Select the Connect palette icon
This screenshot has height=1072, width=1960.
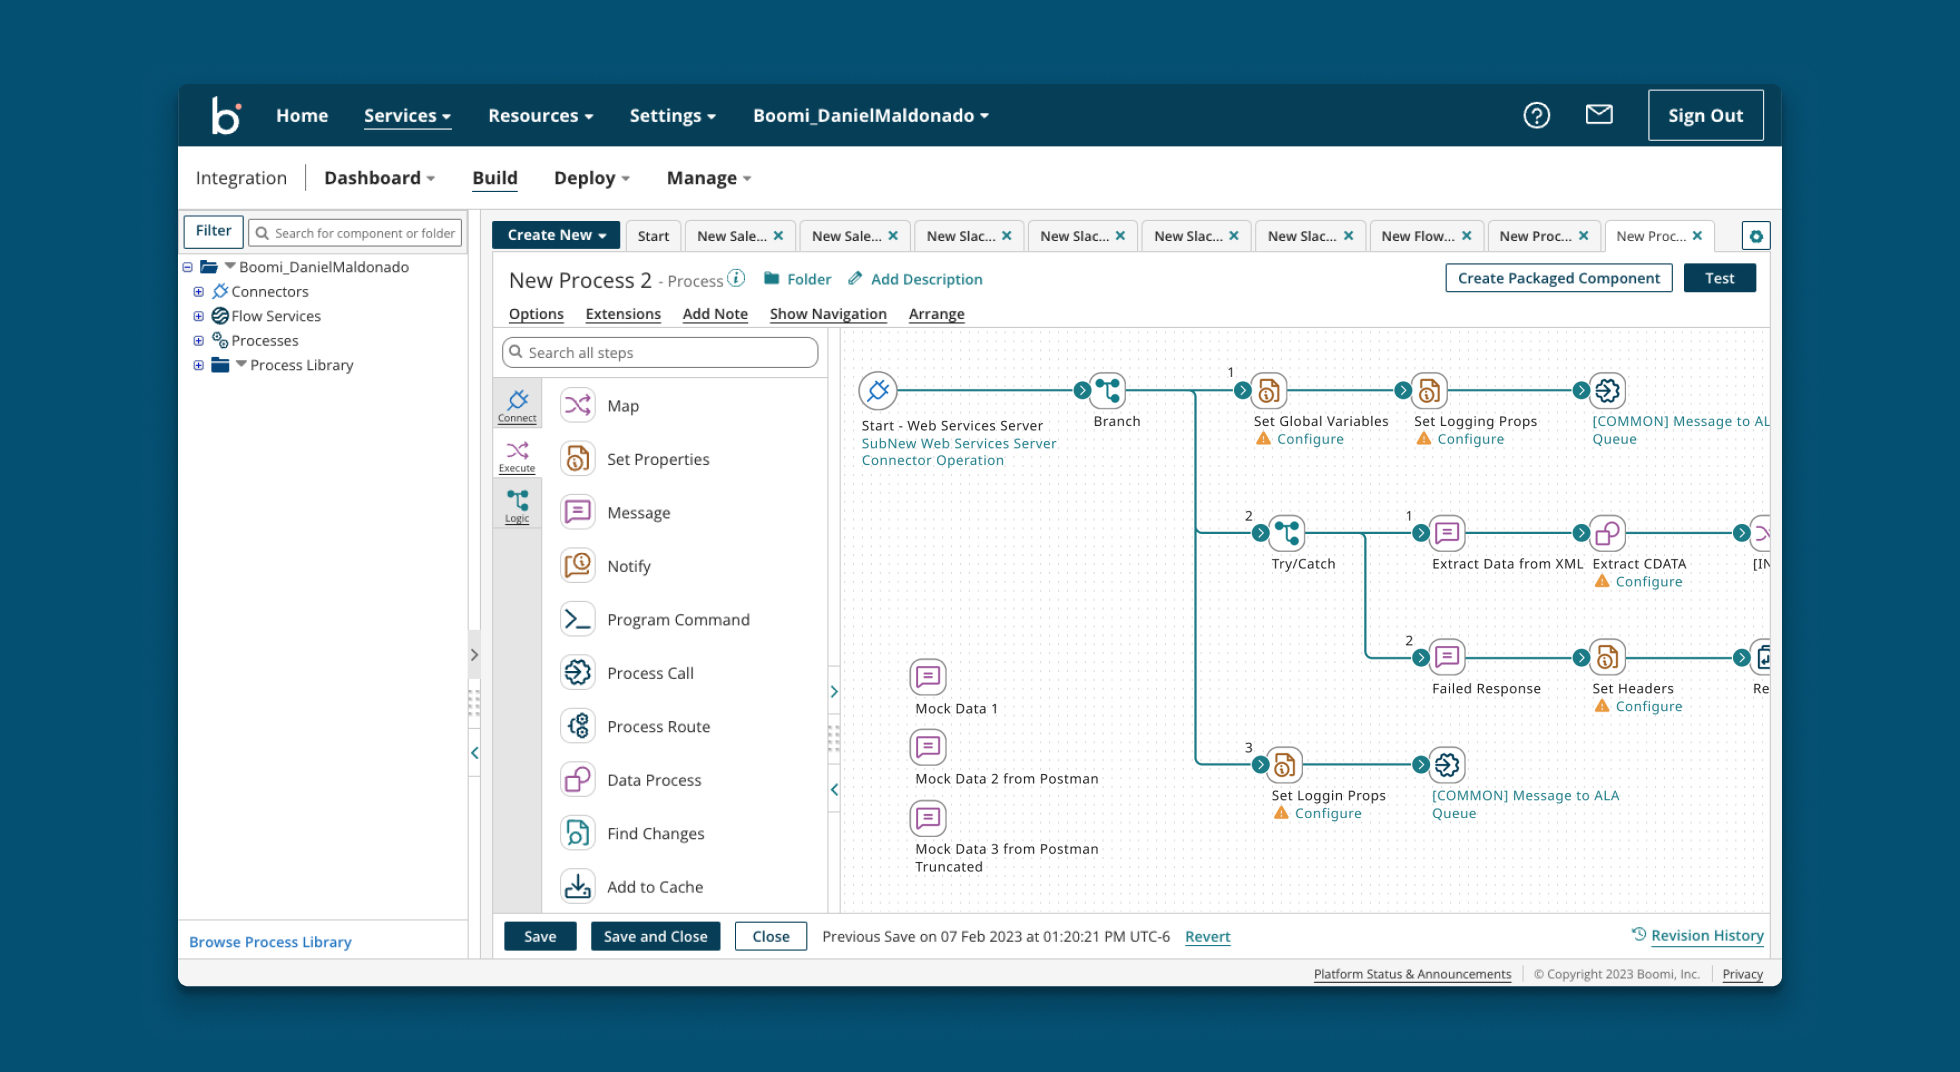tap(517, 405)
